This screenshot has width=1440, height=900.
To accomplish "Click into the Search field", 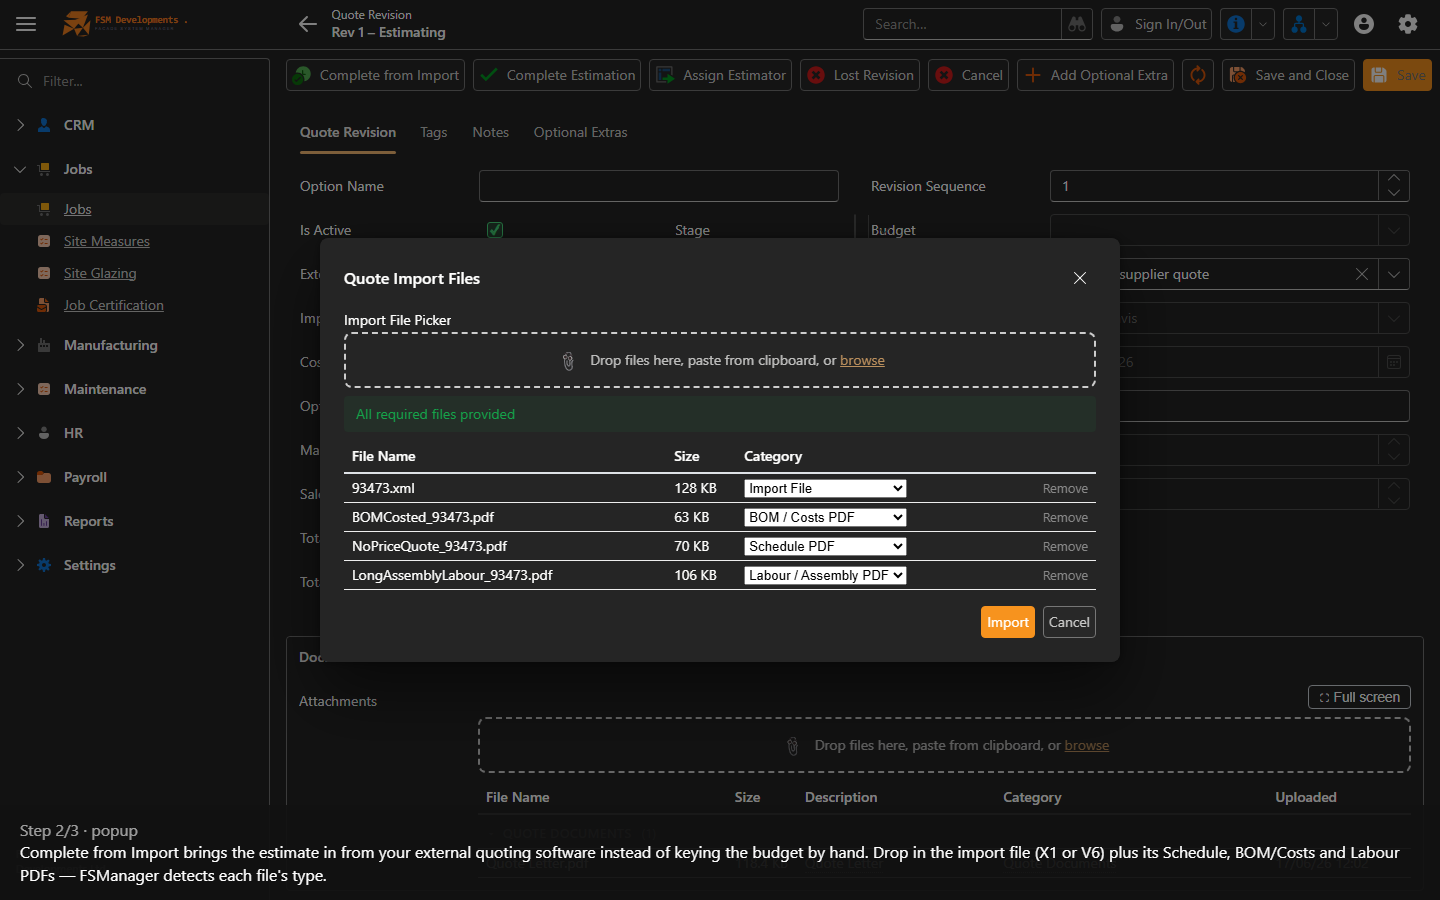I will tap(962, 24).
